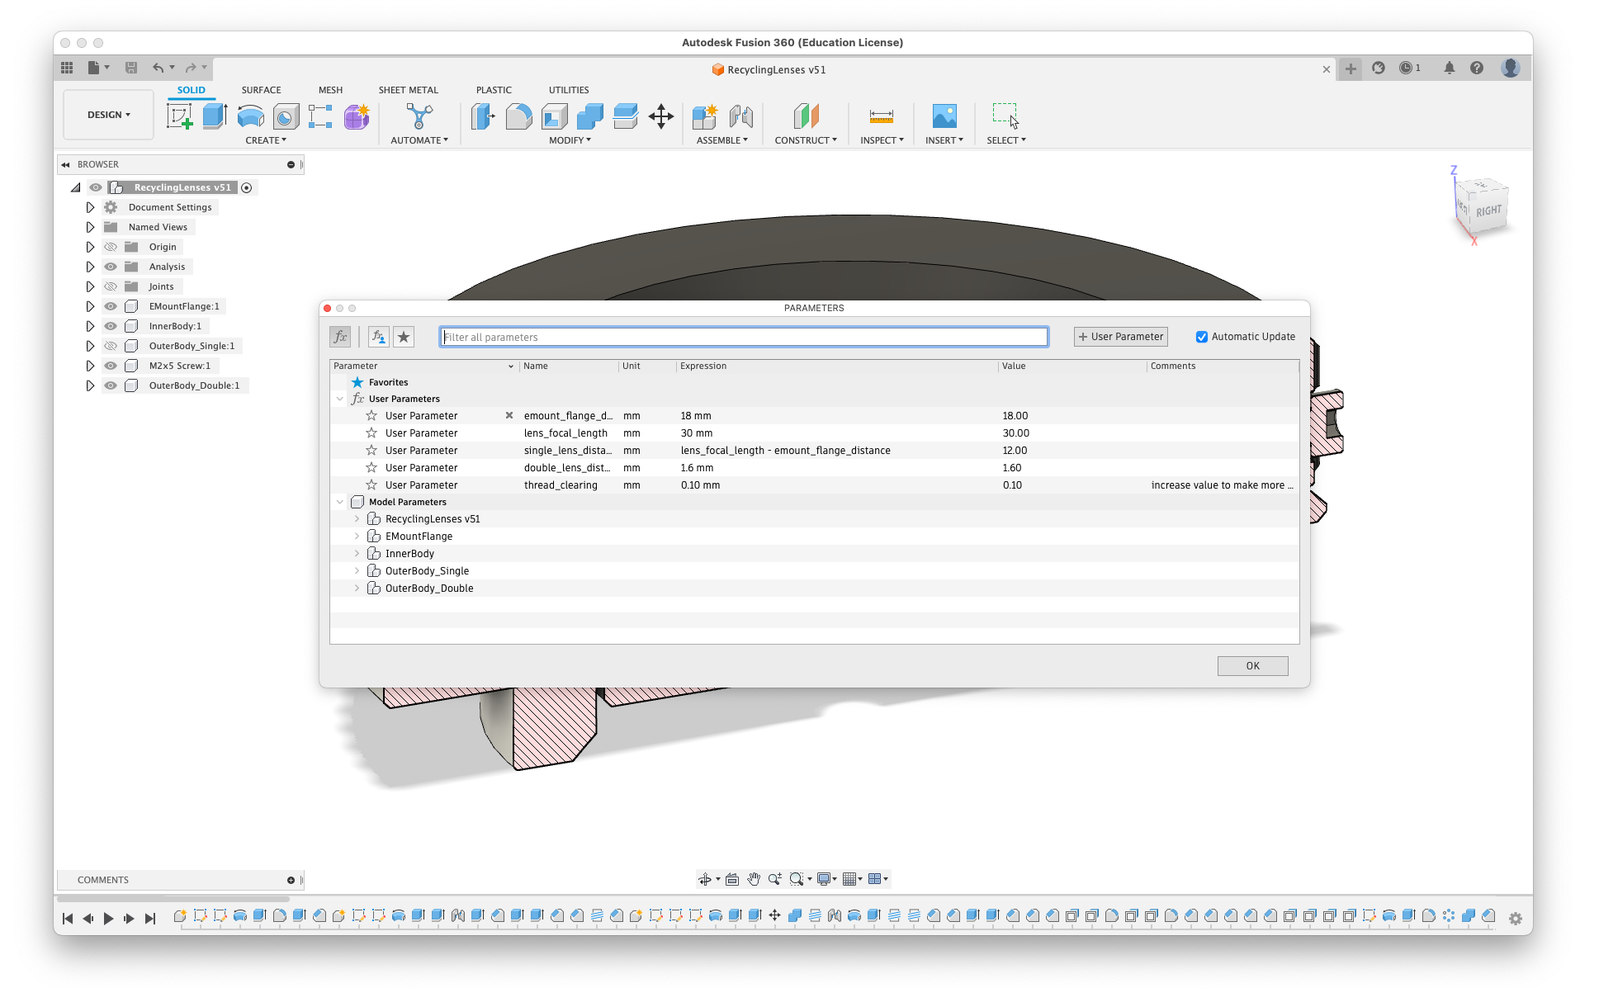
Task: Open the notifications bell
Action: (1449, 68)
